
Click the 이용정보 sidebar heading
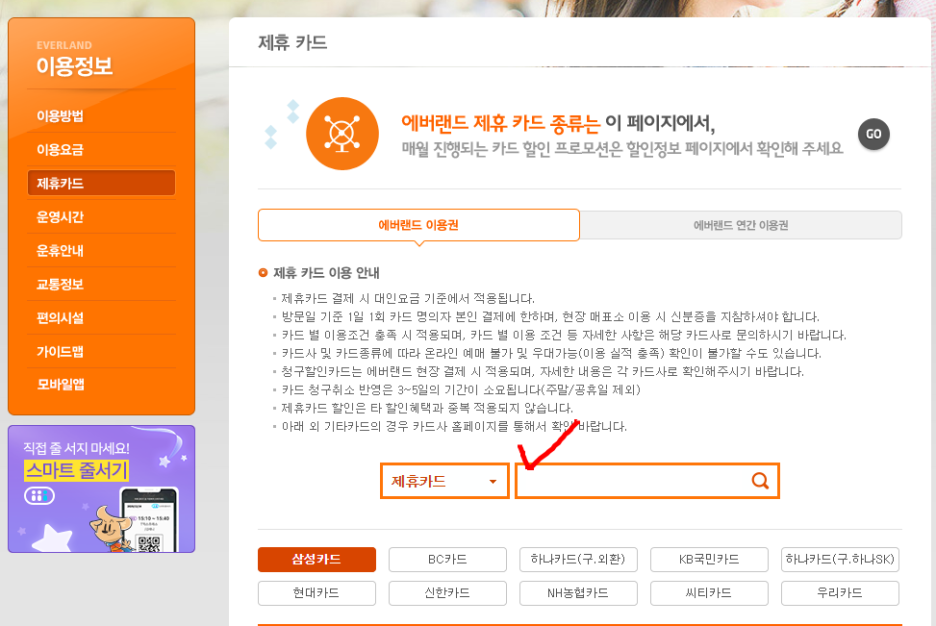[75, 66]
